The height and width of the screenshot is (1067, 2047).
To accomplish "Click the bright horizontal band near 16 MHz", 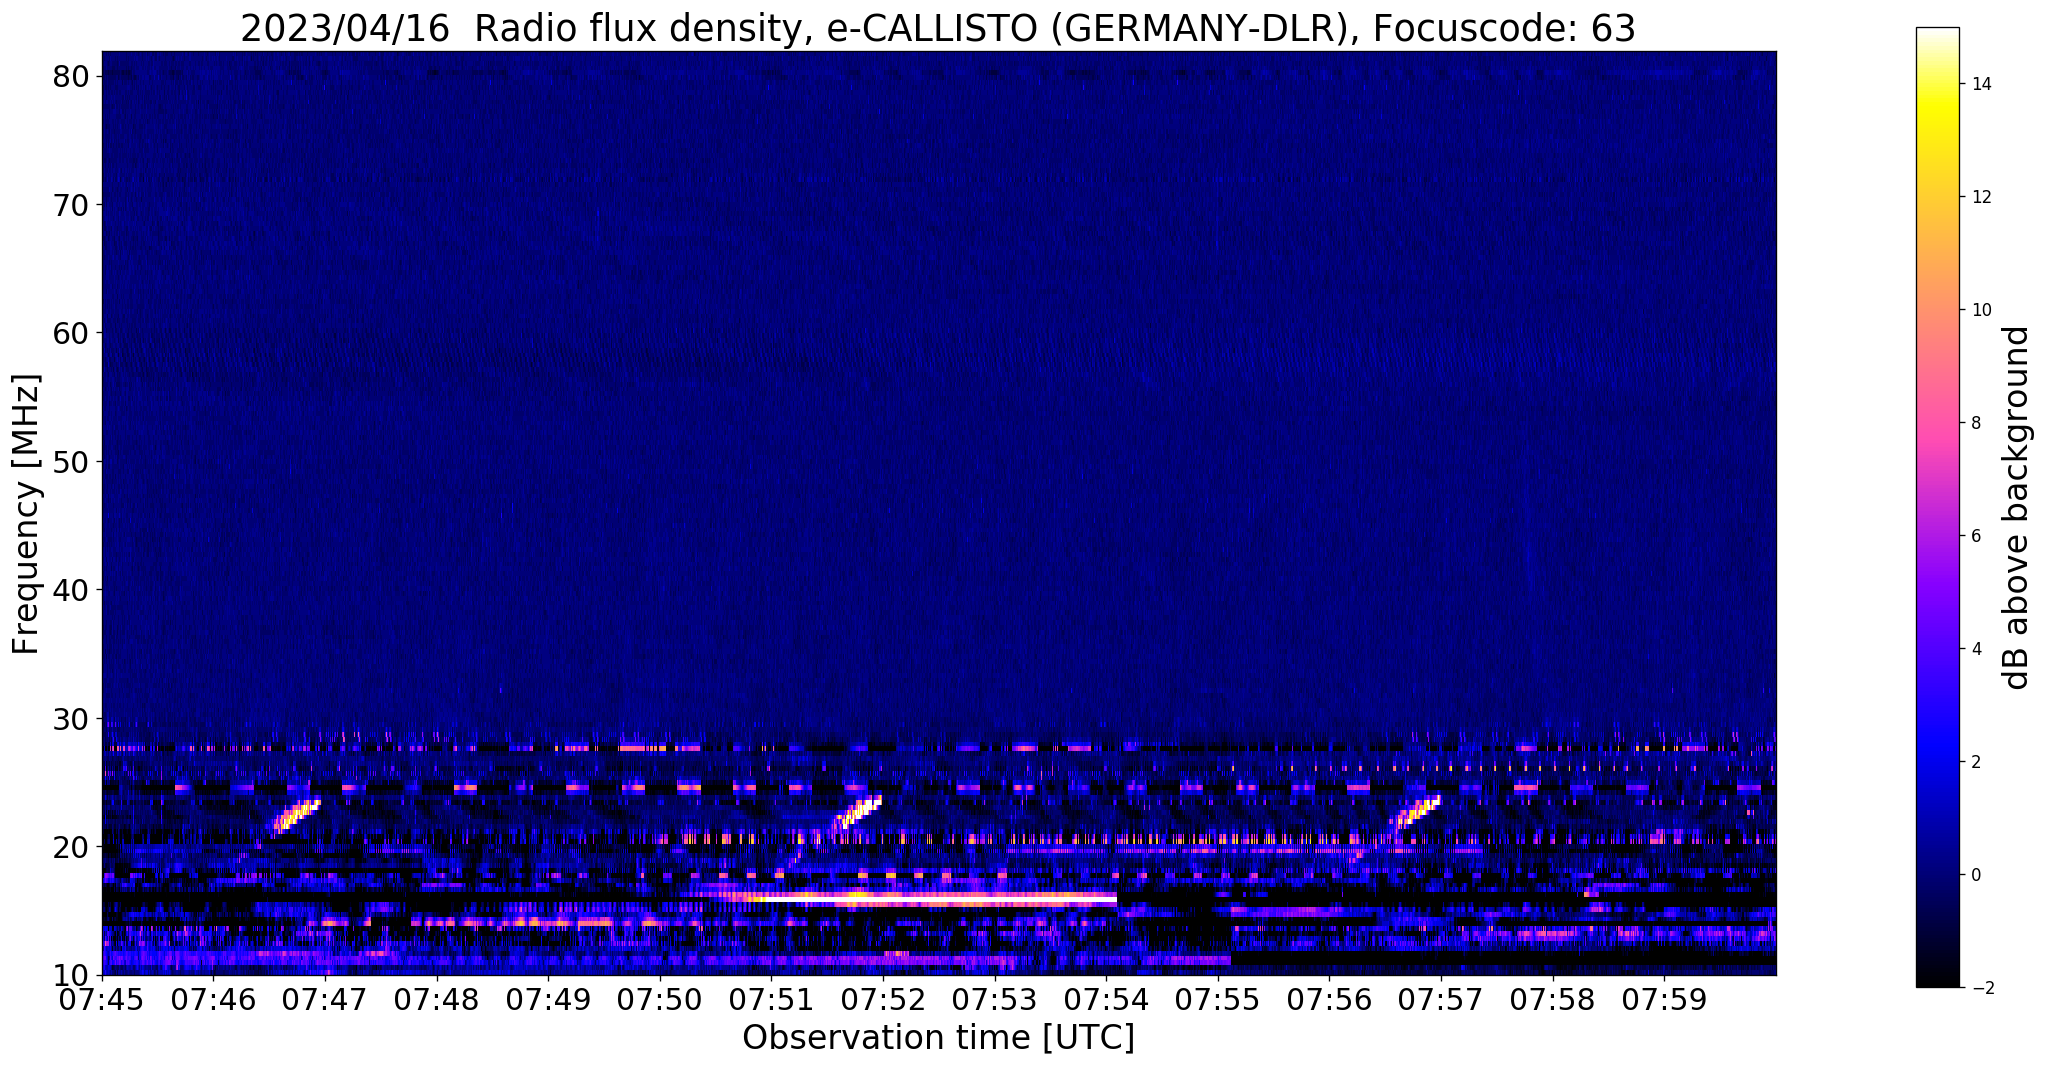I will pyautogui.click(x=928, y=898).
